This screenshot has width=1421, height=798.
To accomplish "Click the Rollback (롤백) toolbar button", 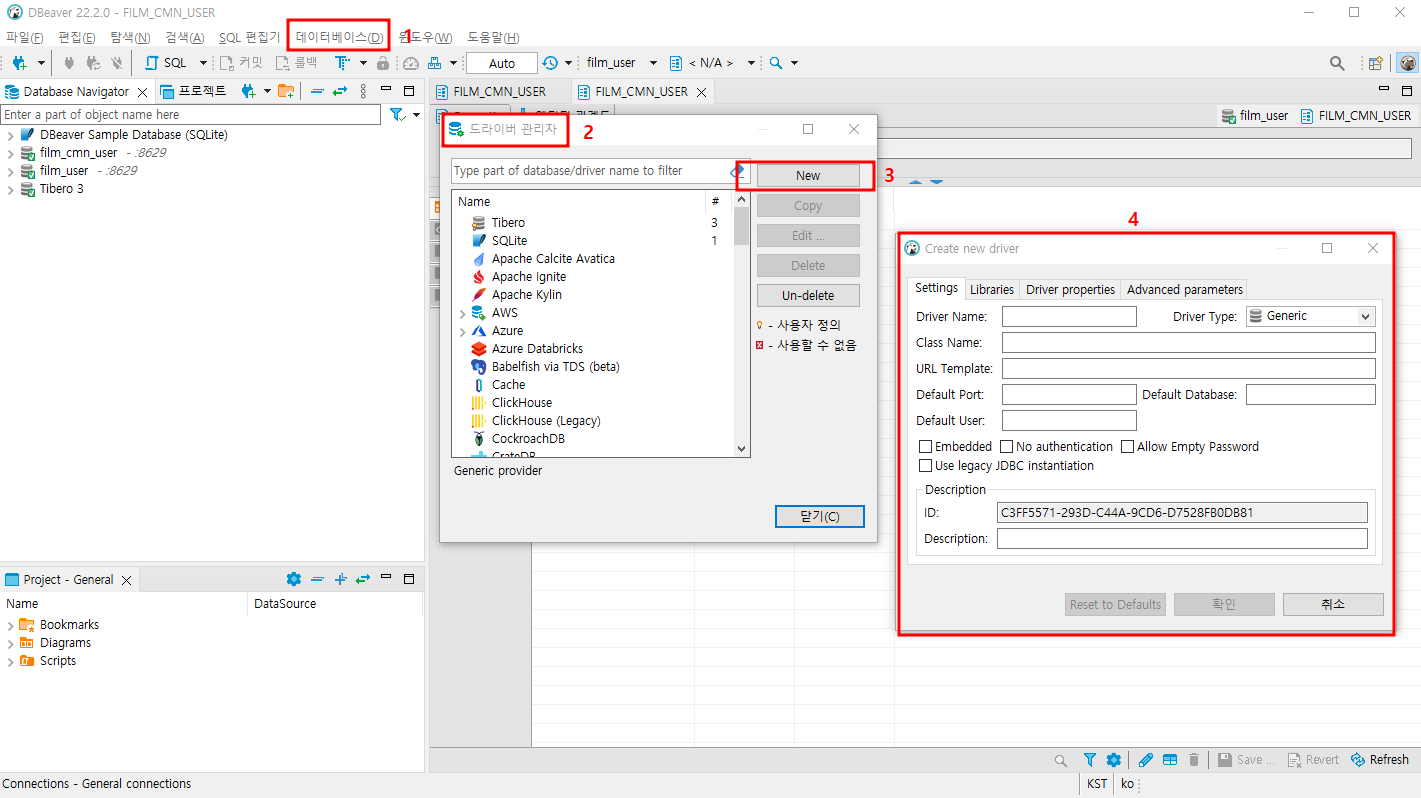I will coord(297,63).
